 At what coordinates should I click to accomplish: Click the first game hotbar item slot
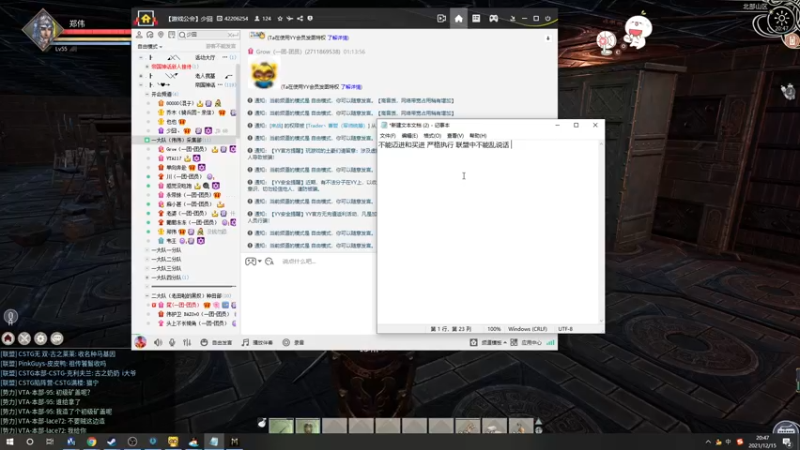(281, 426)
